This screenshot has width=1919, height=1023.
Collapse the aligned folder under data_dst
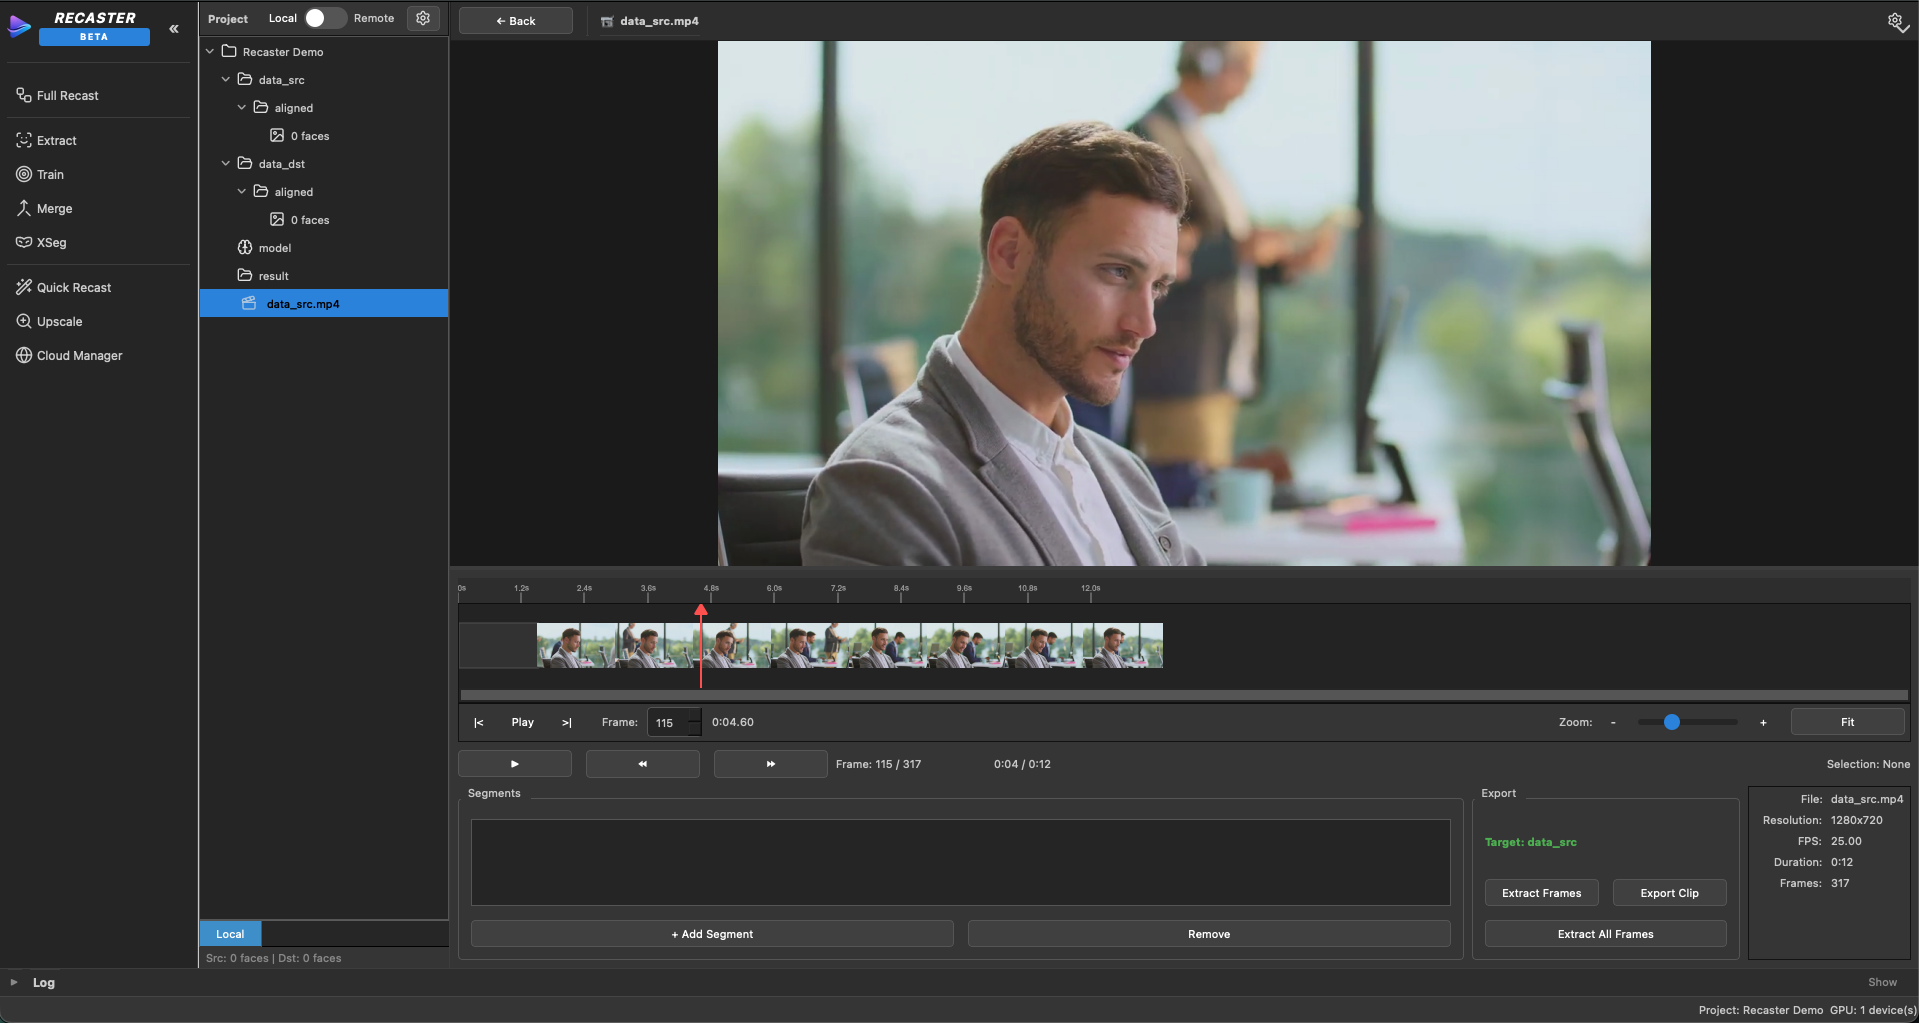242,192
